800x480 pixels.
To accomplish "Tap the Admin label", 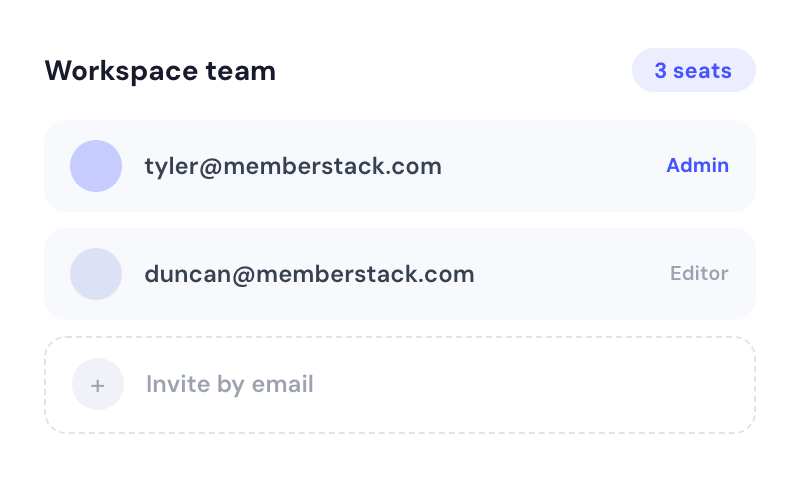I will coord(697,165).
